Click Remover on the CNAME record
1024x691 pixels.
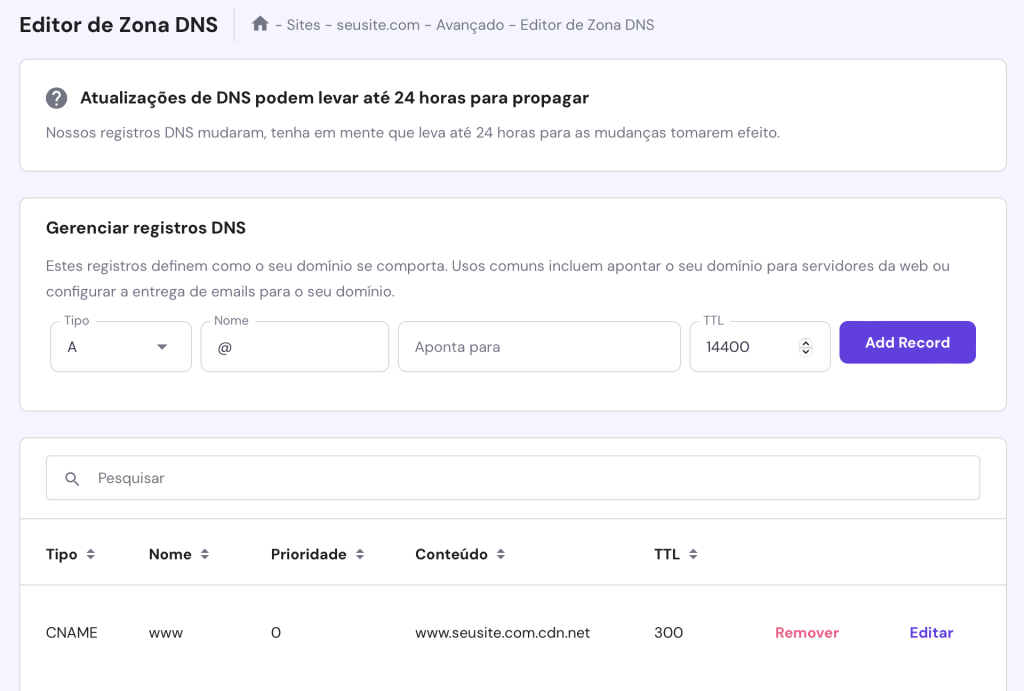806,632
